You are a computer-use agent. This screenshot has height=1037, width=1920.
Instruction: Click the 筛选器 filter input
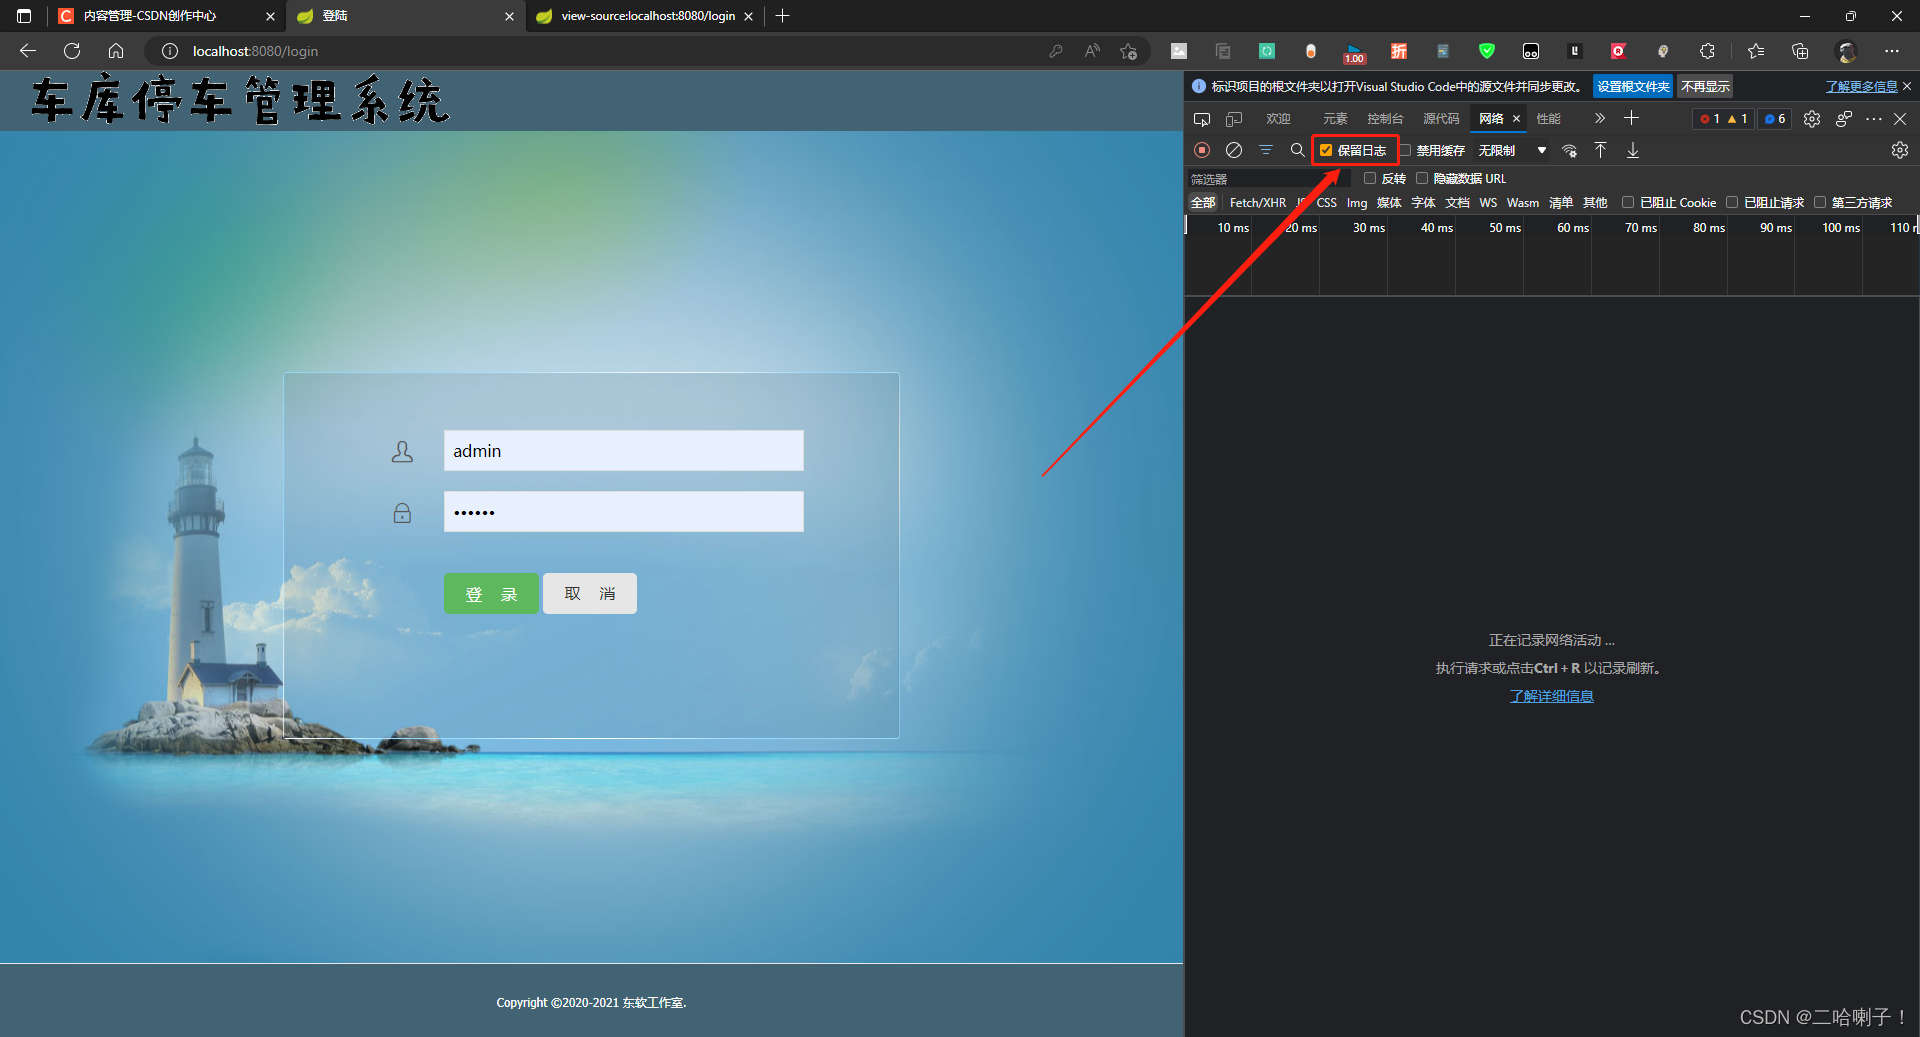1268,179
